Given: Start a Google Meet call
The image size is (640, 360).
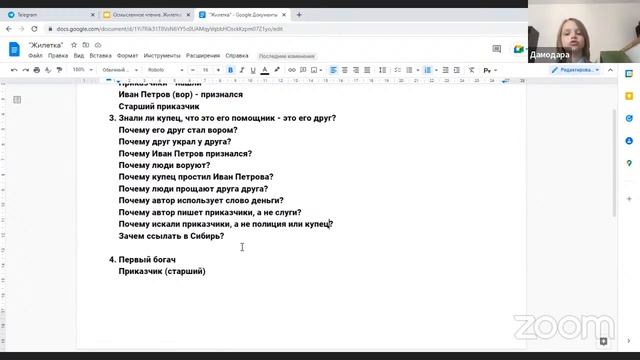Looking at the screenshot, I should 519,49.
